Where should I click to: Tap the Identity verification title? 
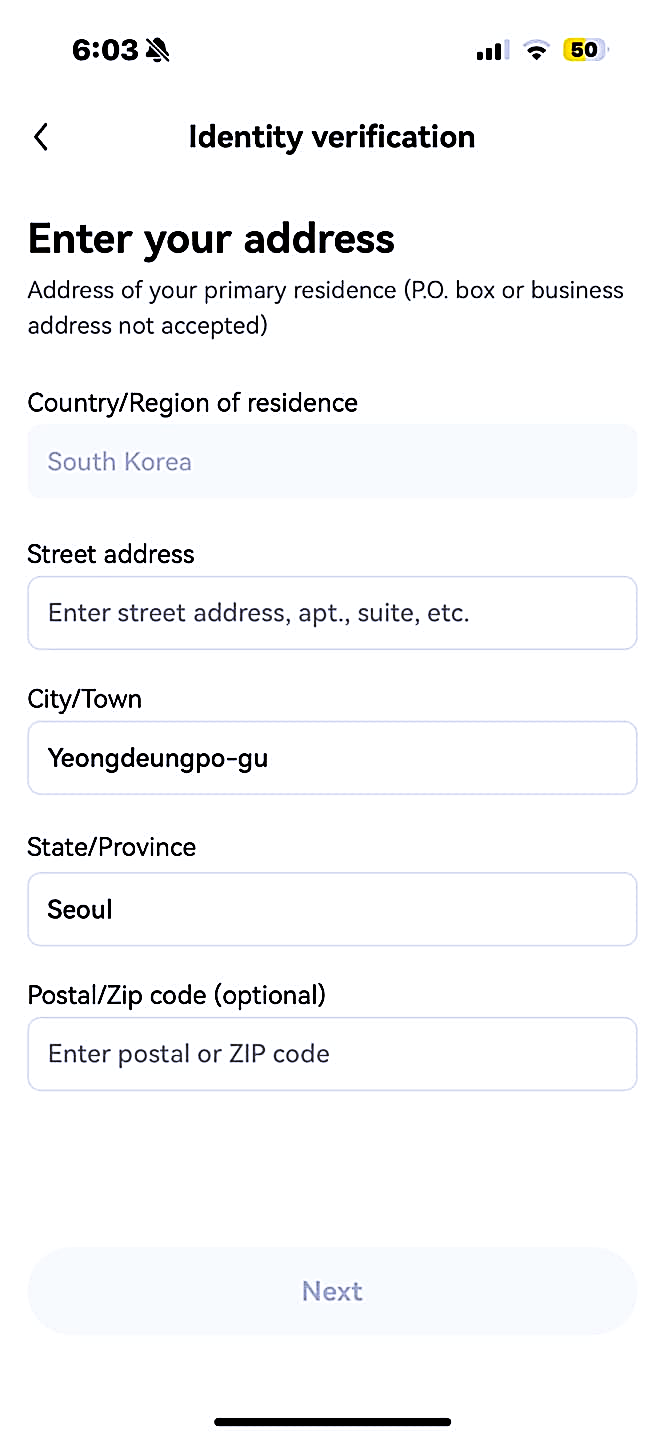click(x=332, y=137)
